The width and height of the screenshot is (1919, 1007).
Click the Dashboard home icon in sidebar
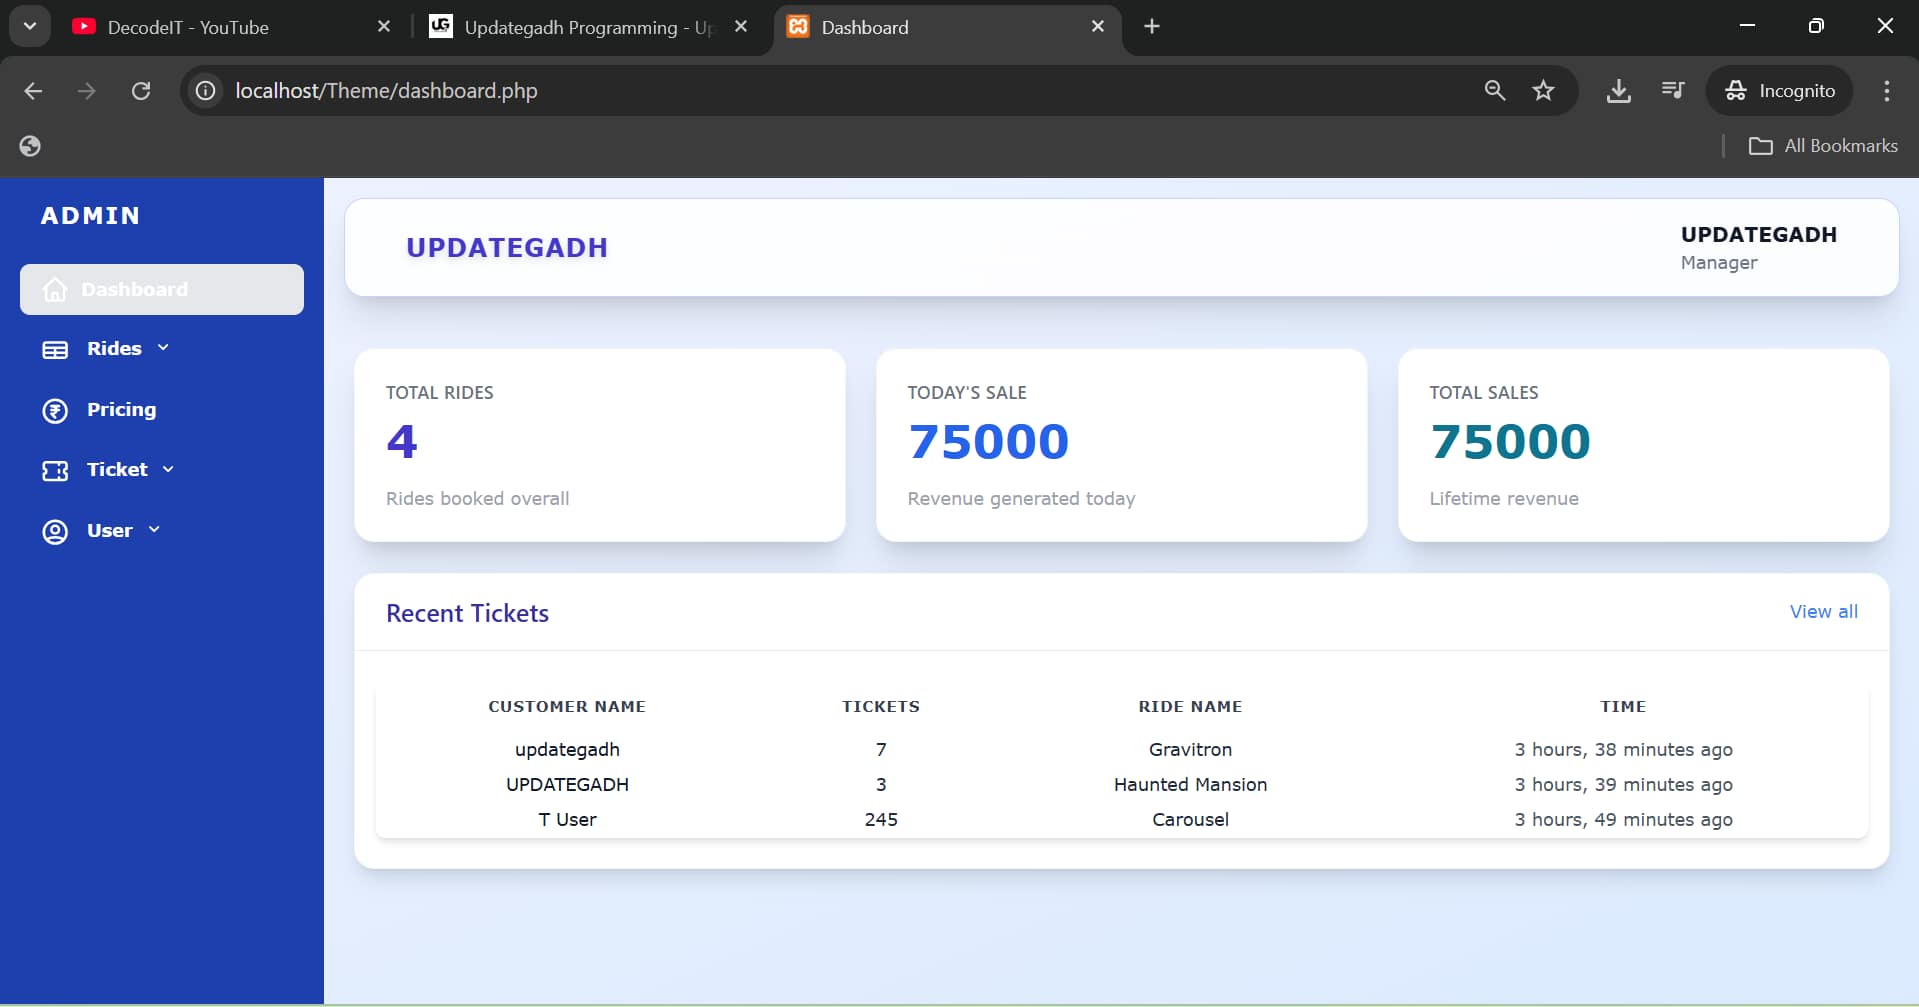(x=55, y=290)
